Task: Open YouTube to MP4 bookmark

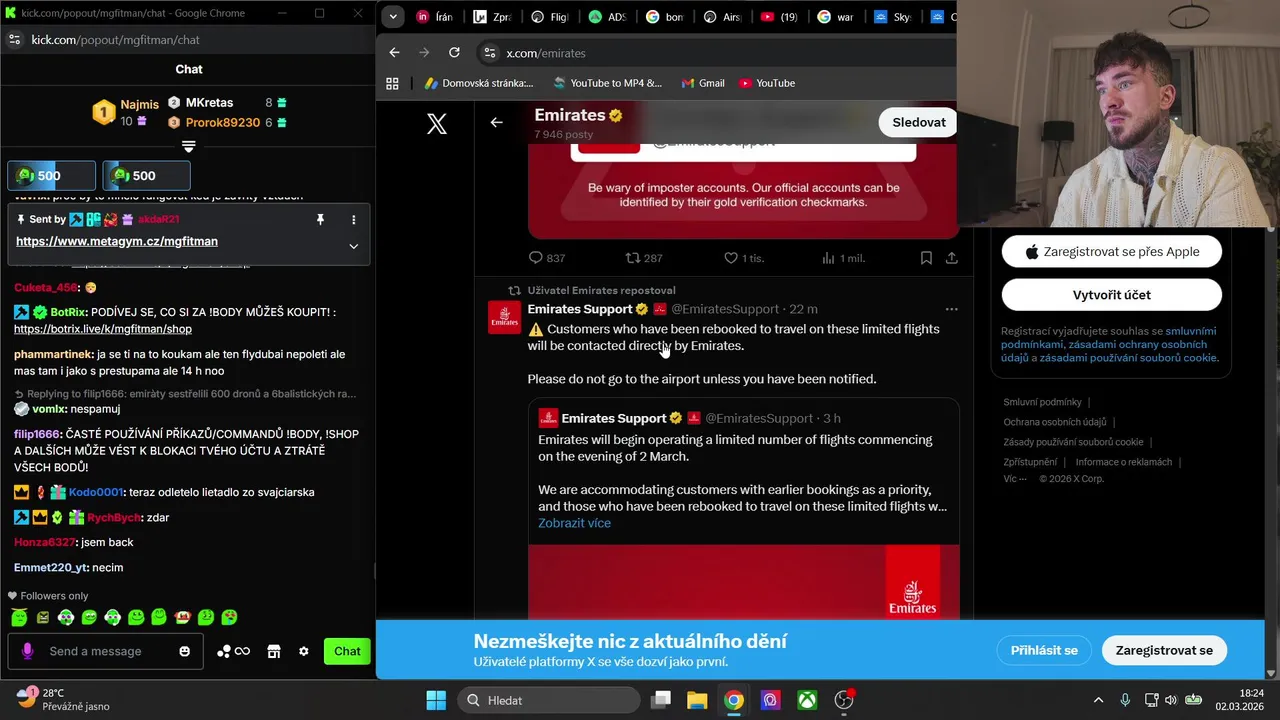Action: click(x=607, y=83)
